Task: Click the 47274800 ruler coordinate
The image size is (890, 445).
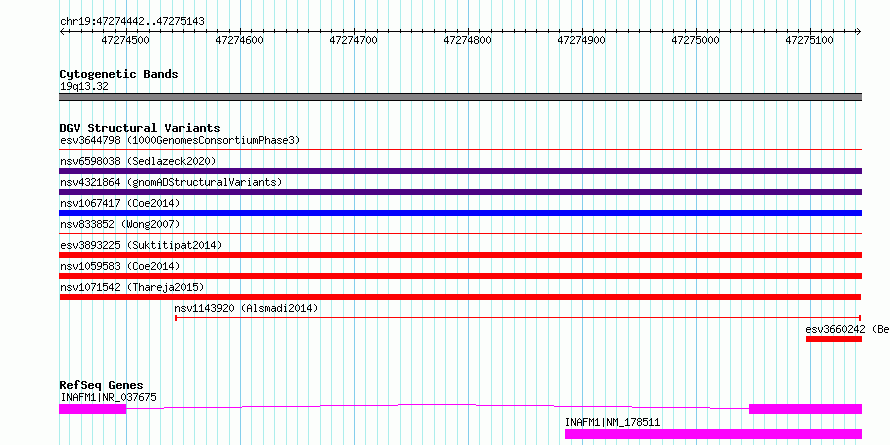Action: [467, 40]
